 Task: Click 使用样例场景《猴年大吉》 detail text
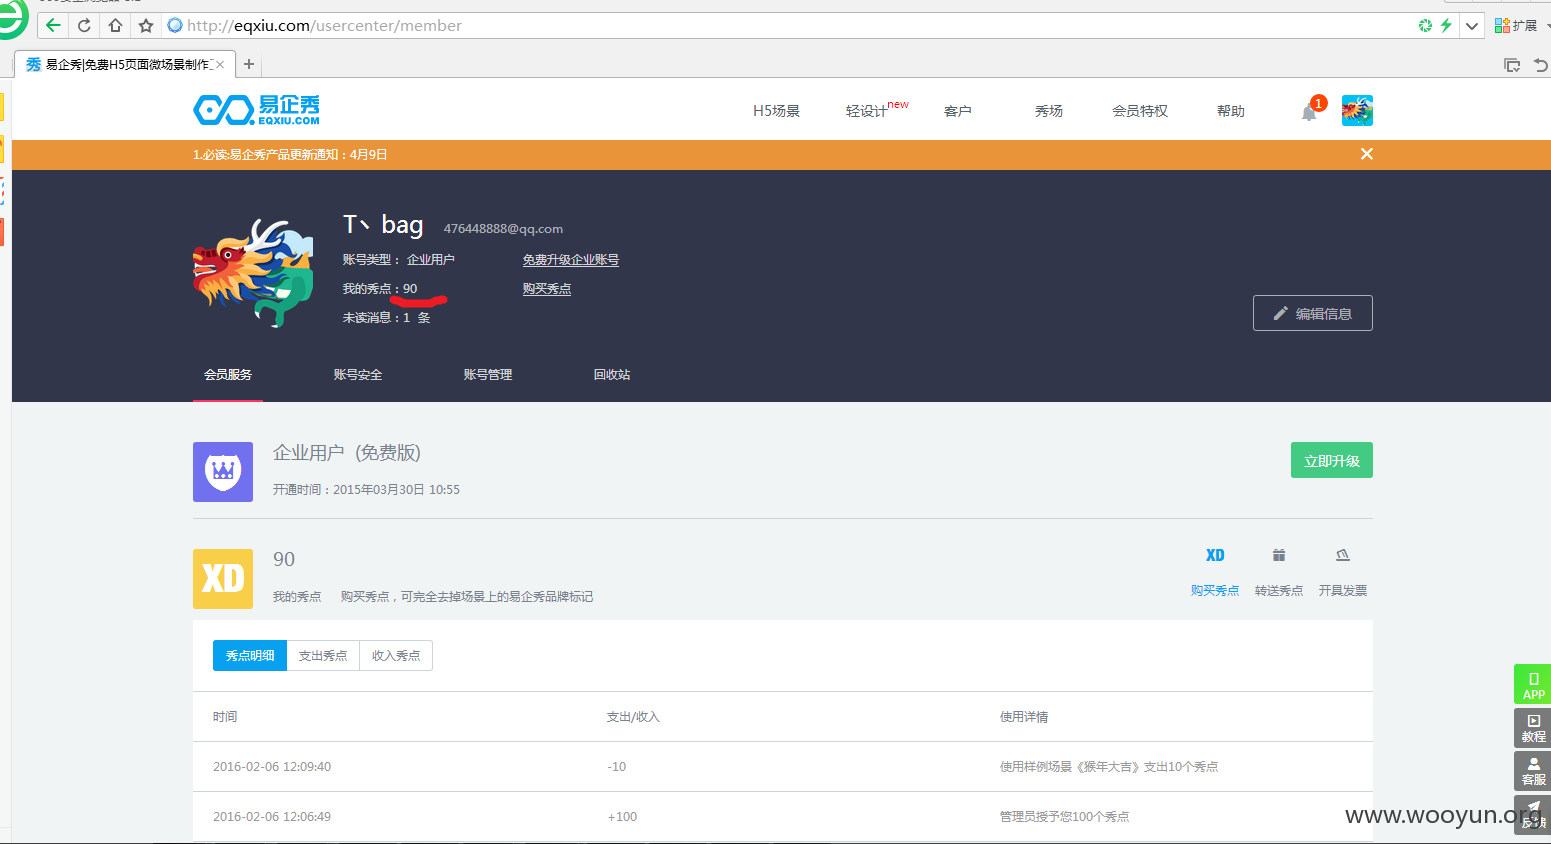coord(1109,767)
